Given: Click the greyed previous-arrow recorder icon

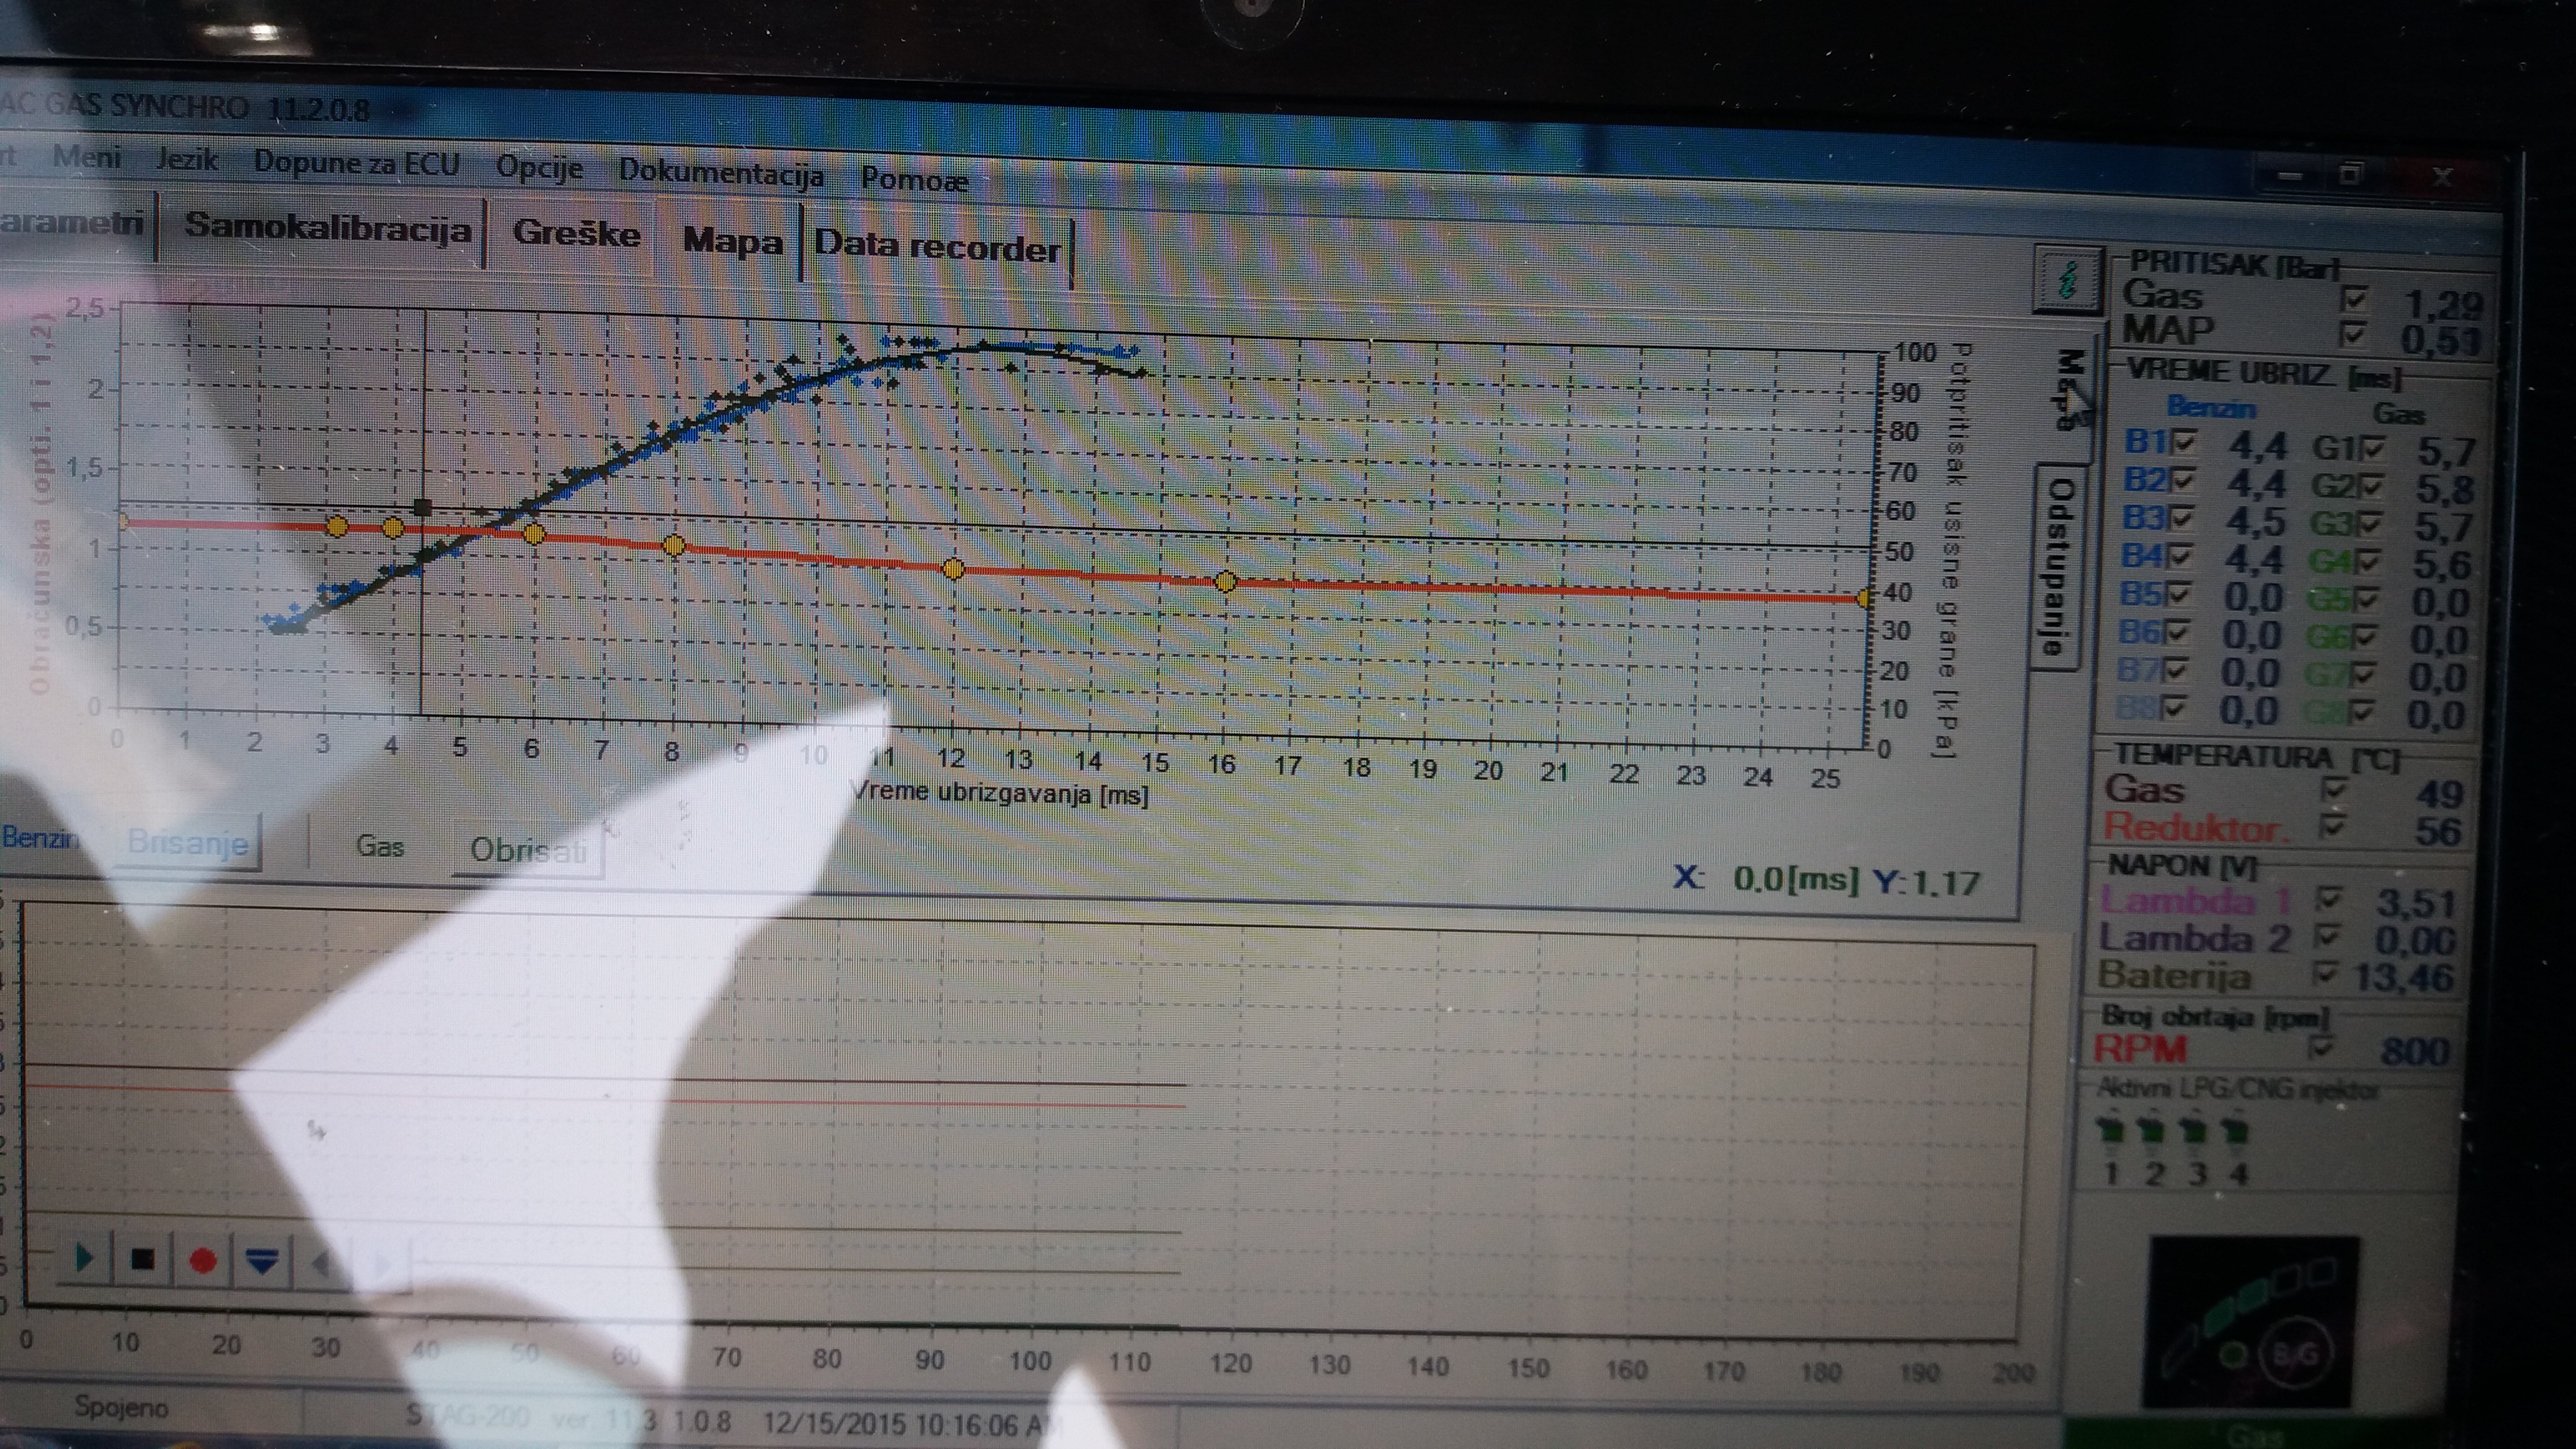Looking at the screenshot, I should (320, 1264).
